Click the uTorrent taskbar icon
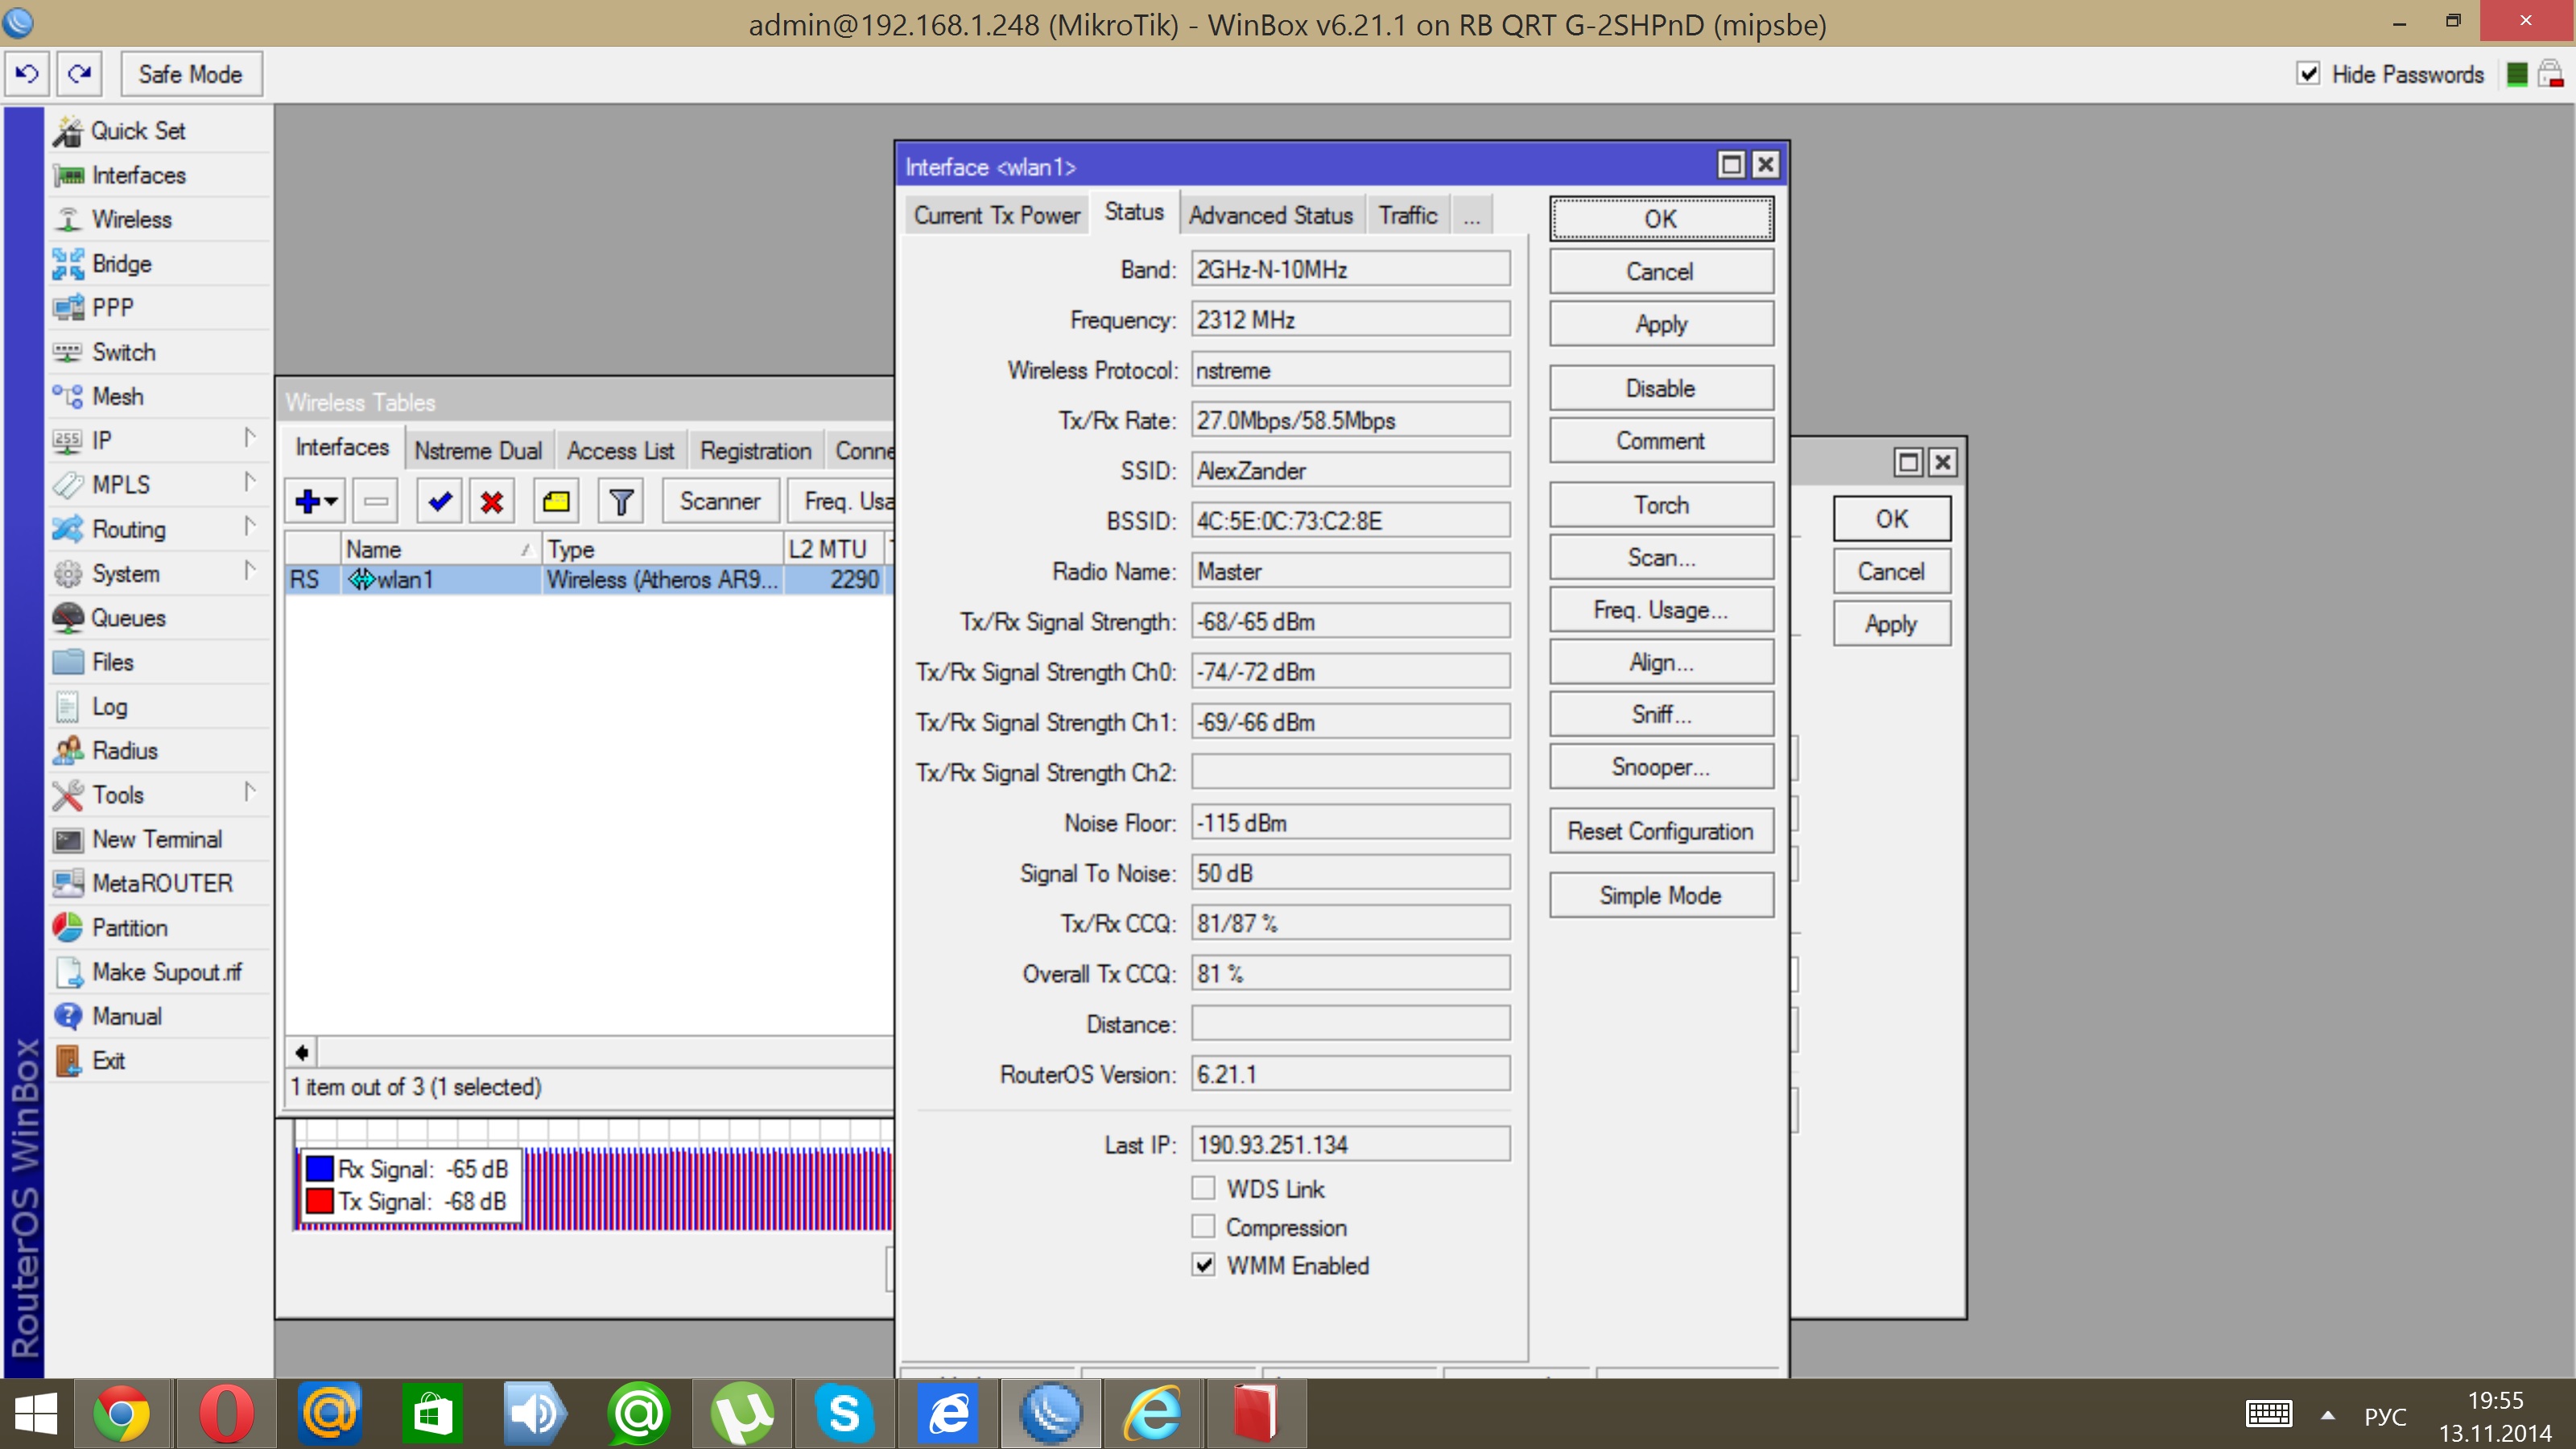The width and height of the screenshot is (2576, 1449). tap(741, 1414)
